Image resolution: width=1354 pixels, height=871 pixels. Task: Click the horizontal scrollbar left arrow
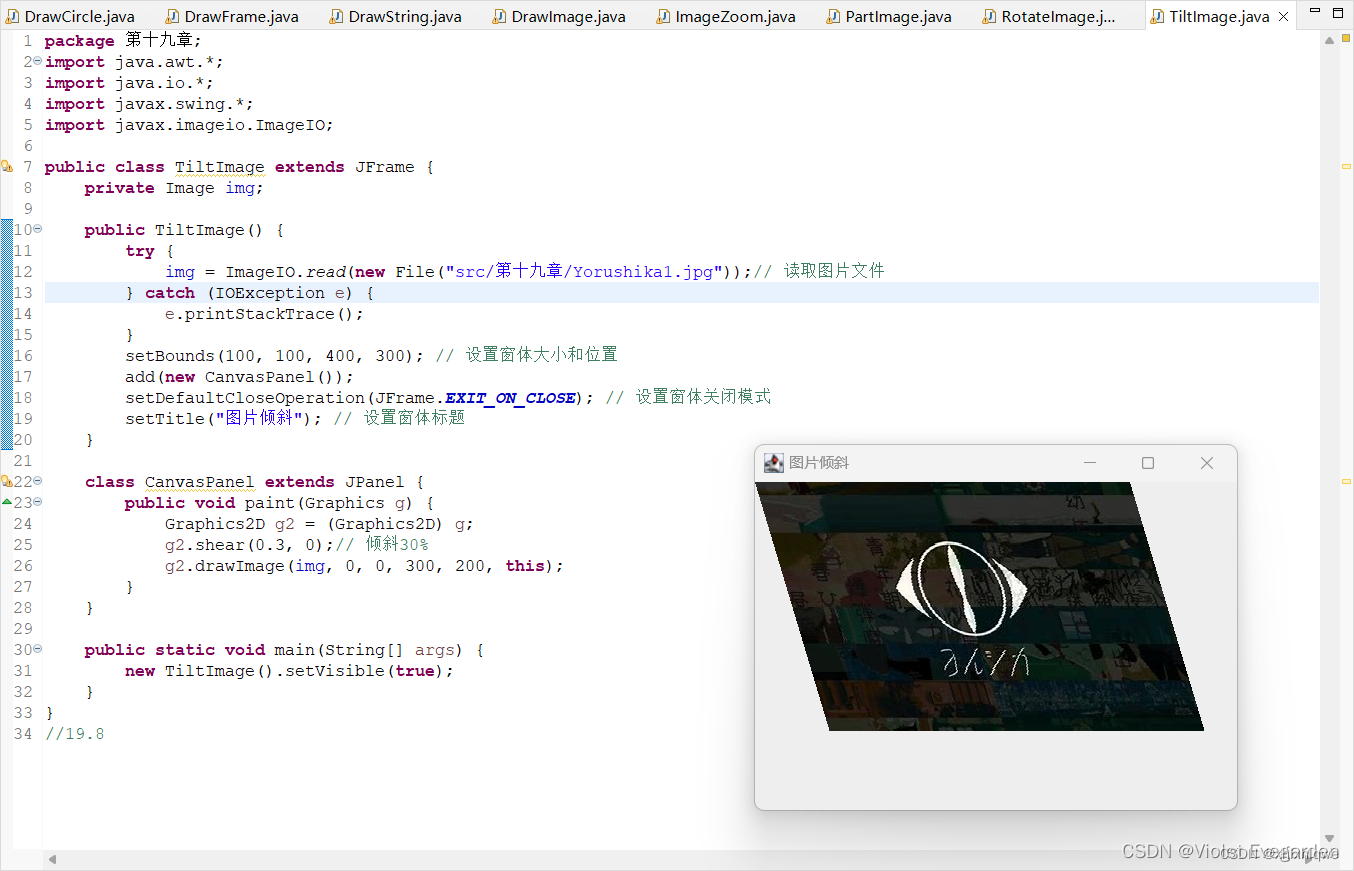pyautogui.click(x=52, y=859)
